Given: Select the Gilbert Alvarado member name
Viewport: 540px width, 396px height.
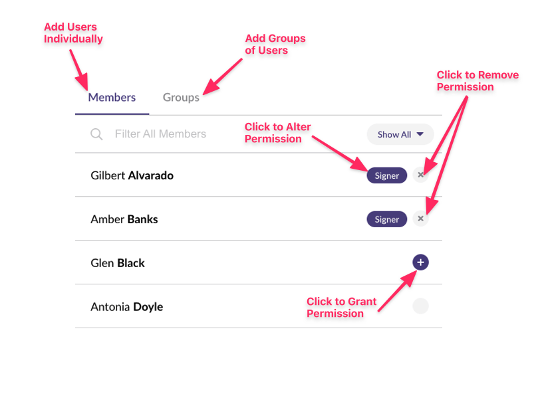Looking at the screenshot, I should pos(132,176).
